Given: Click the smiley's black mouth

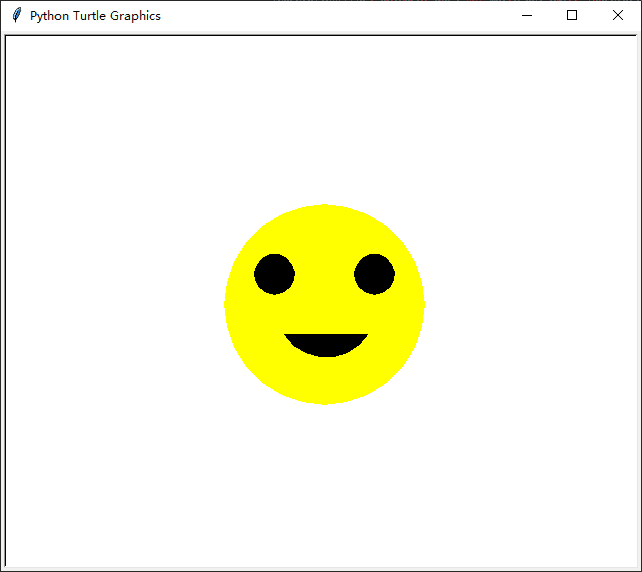Looking at the screenshot, I should [326, 345].
